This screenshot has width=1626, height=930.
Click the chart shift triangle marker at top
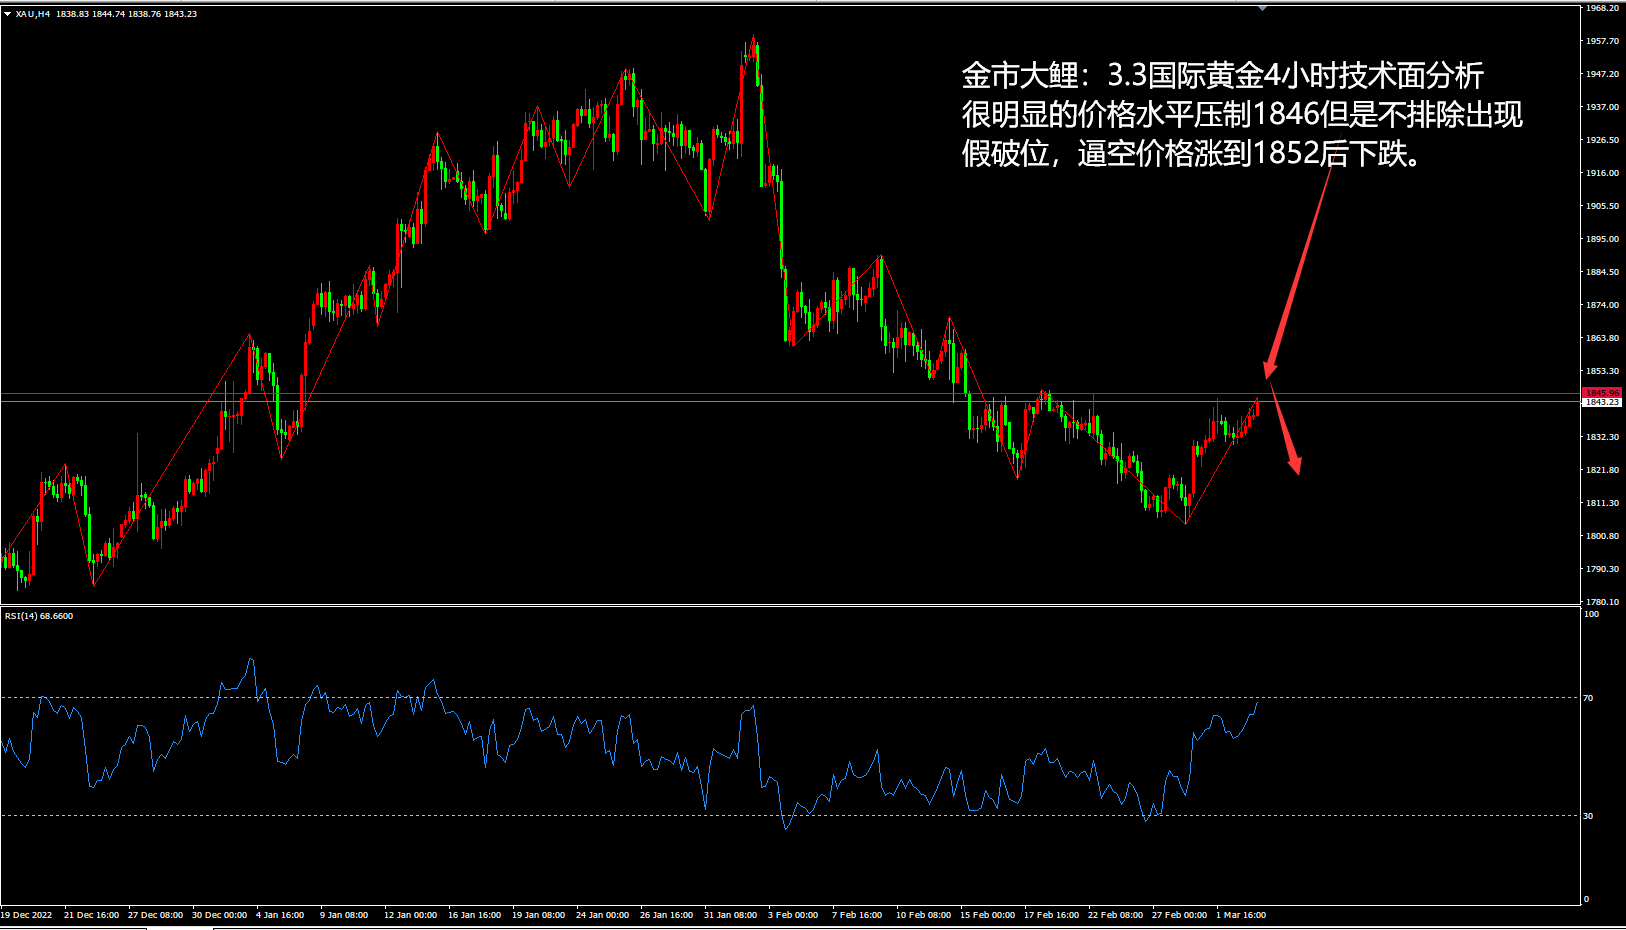[1262, 7]
